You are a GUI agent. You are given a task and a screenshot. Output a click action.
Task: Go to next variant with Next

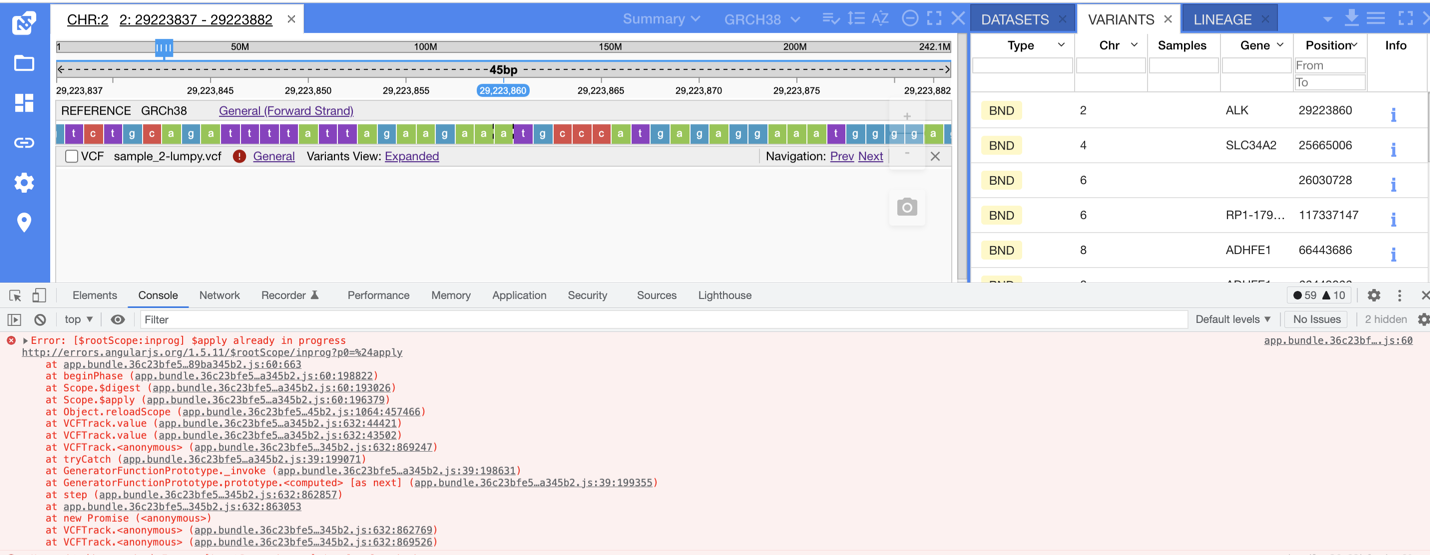click(870, 157)
